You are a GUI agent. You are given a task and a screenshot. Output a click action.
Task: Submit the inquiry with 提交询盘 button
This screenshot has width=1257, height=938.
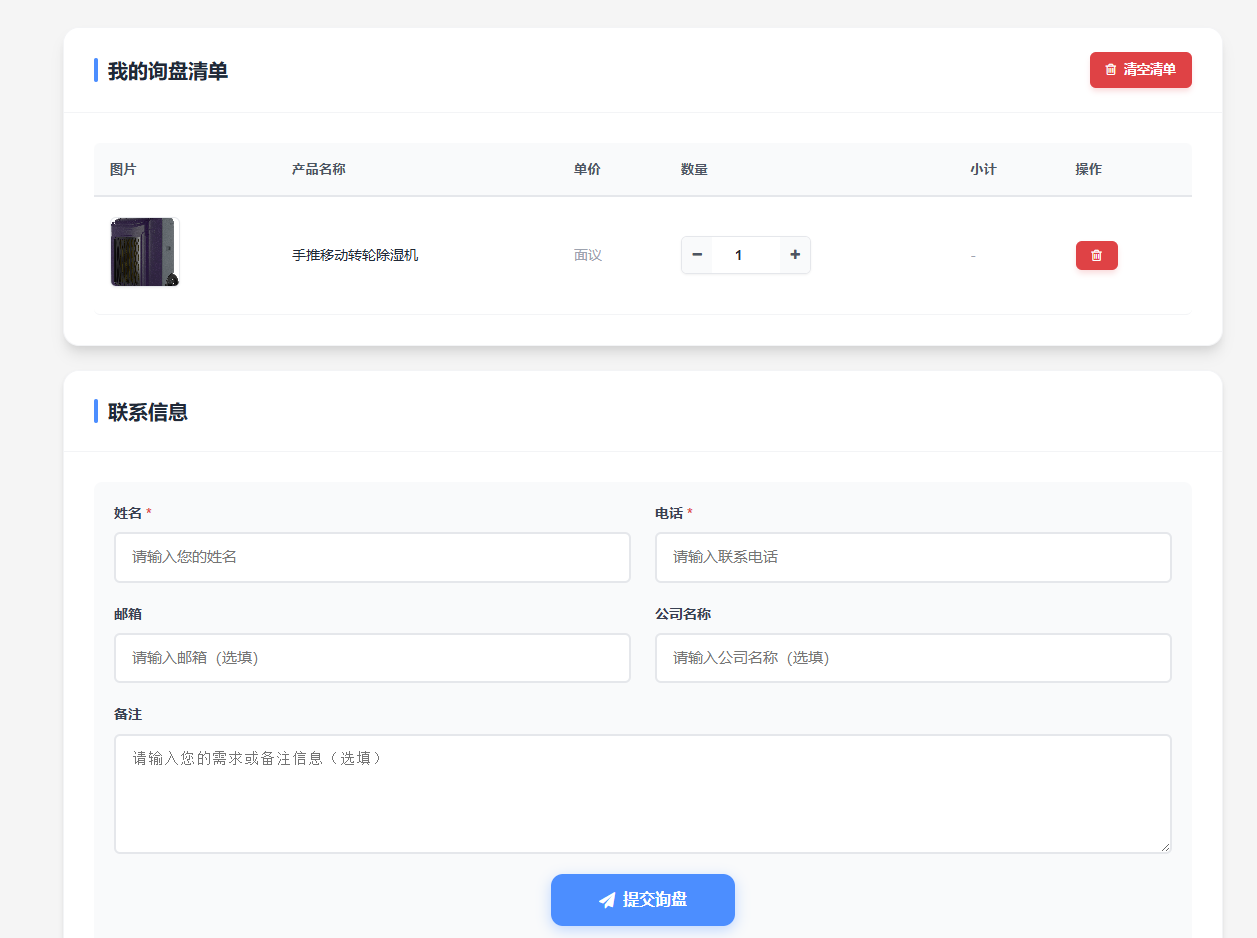coord(643,900)
